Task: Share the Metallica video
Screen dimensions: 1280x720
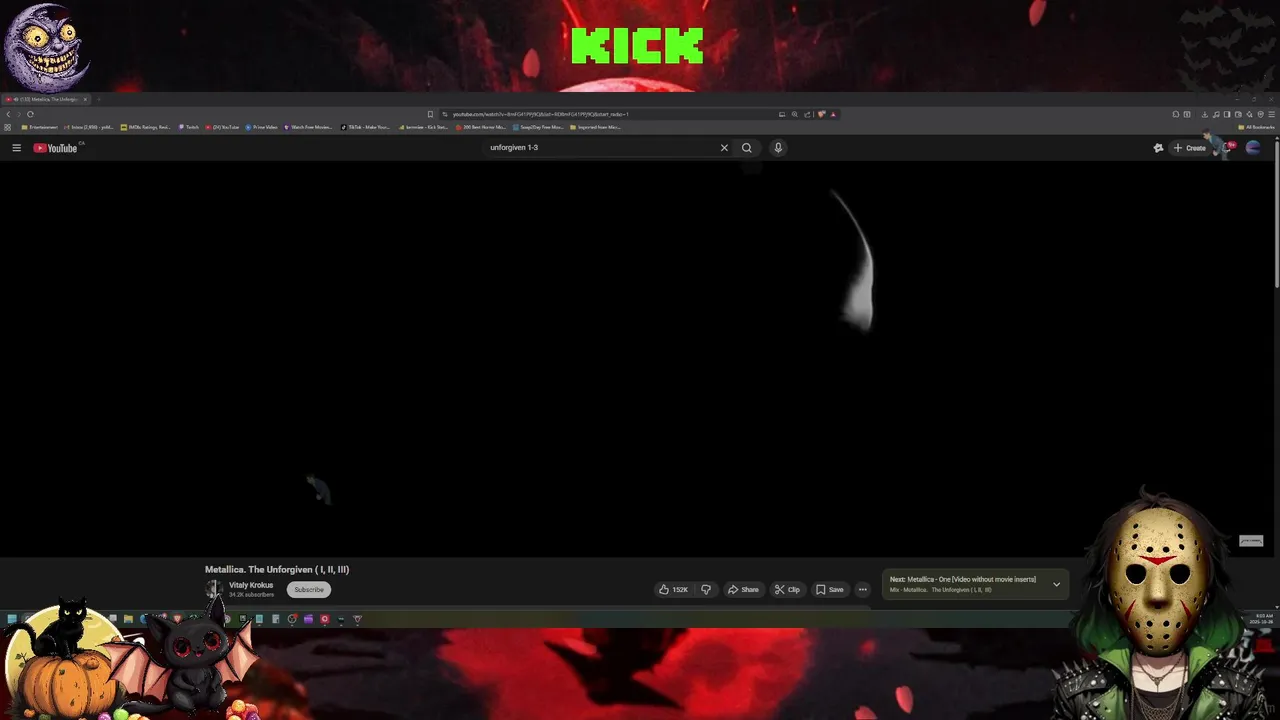Action: [x=743, y=590]
